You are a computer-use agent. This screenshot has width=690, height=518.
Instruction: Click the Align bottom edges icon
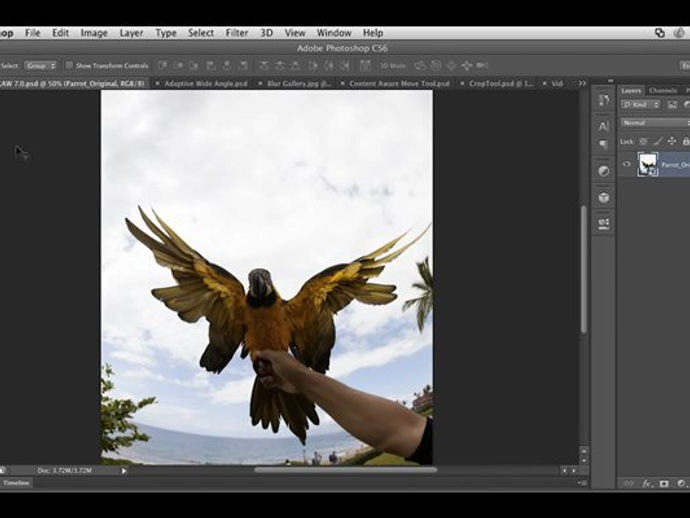tap(194, 66)
